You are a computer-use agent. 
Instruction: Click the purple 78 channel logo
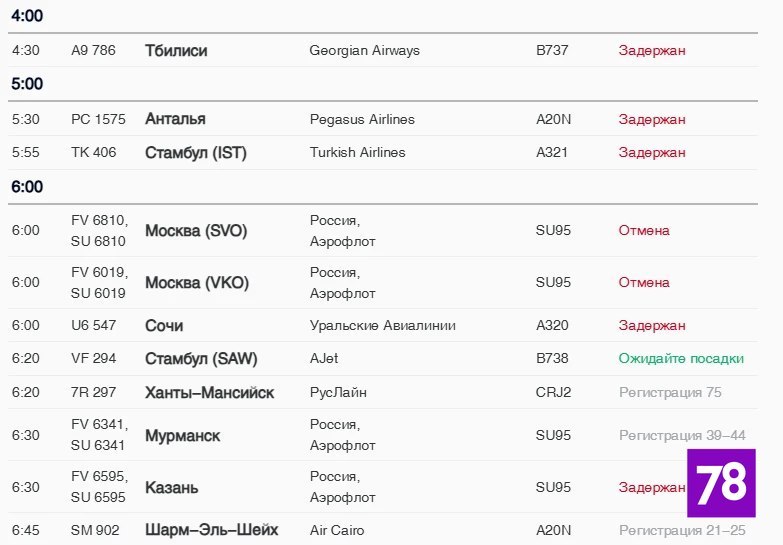click(721, 483)
